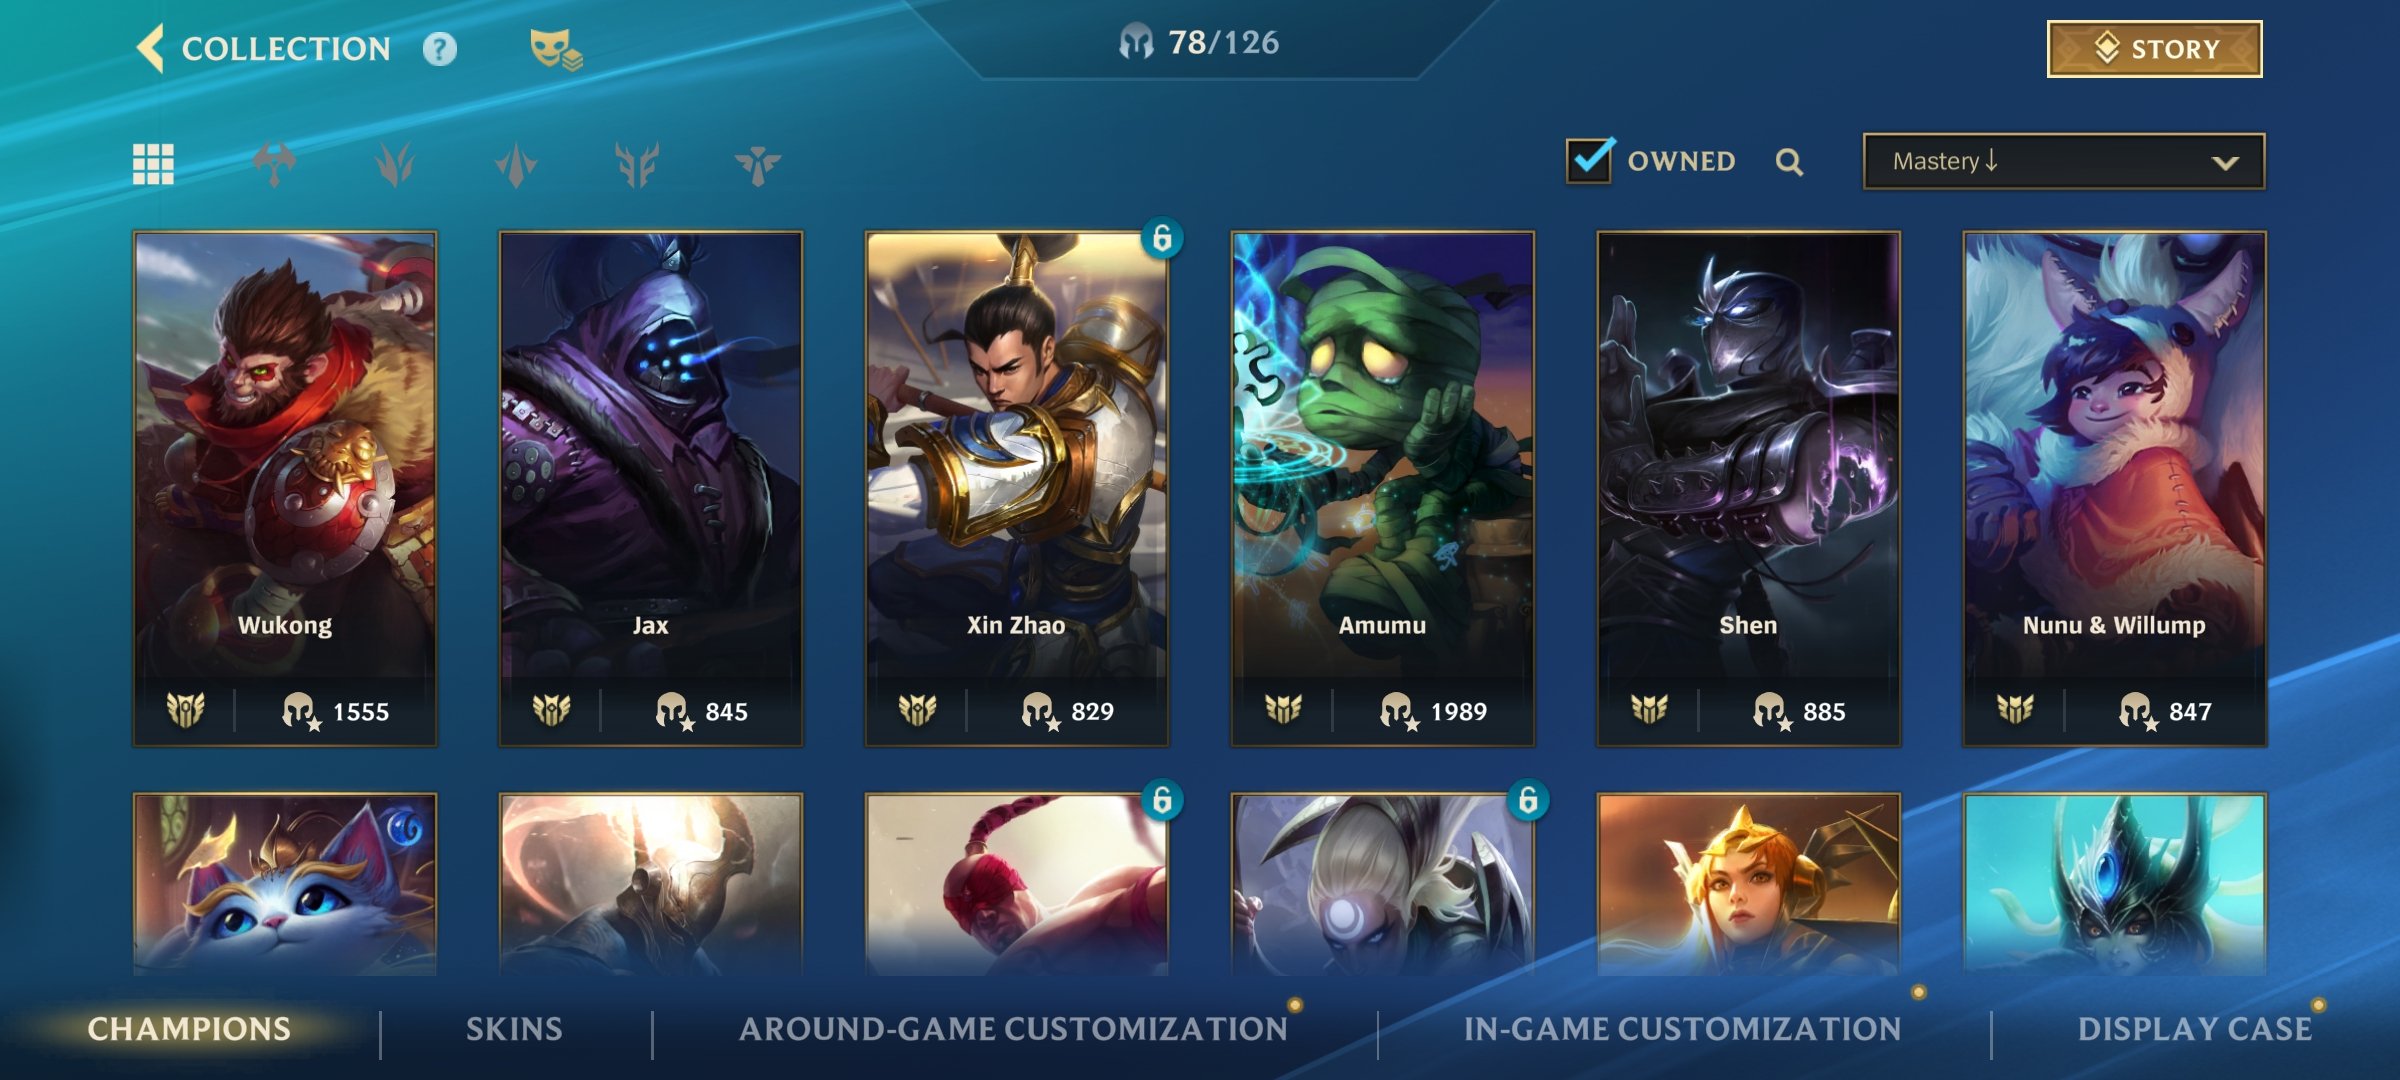2400x1080 pixels.
Task: Uncheck the Owned checkbox
Action: point(1589,160)
